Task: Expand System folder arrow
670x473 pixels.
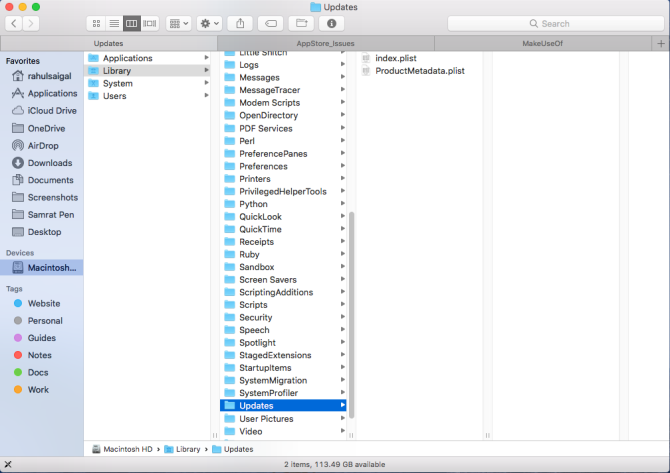Action: [206, 82]
